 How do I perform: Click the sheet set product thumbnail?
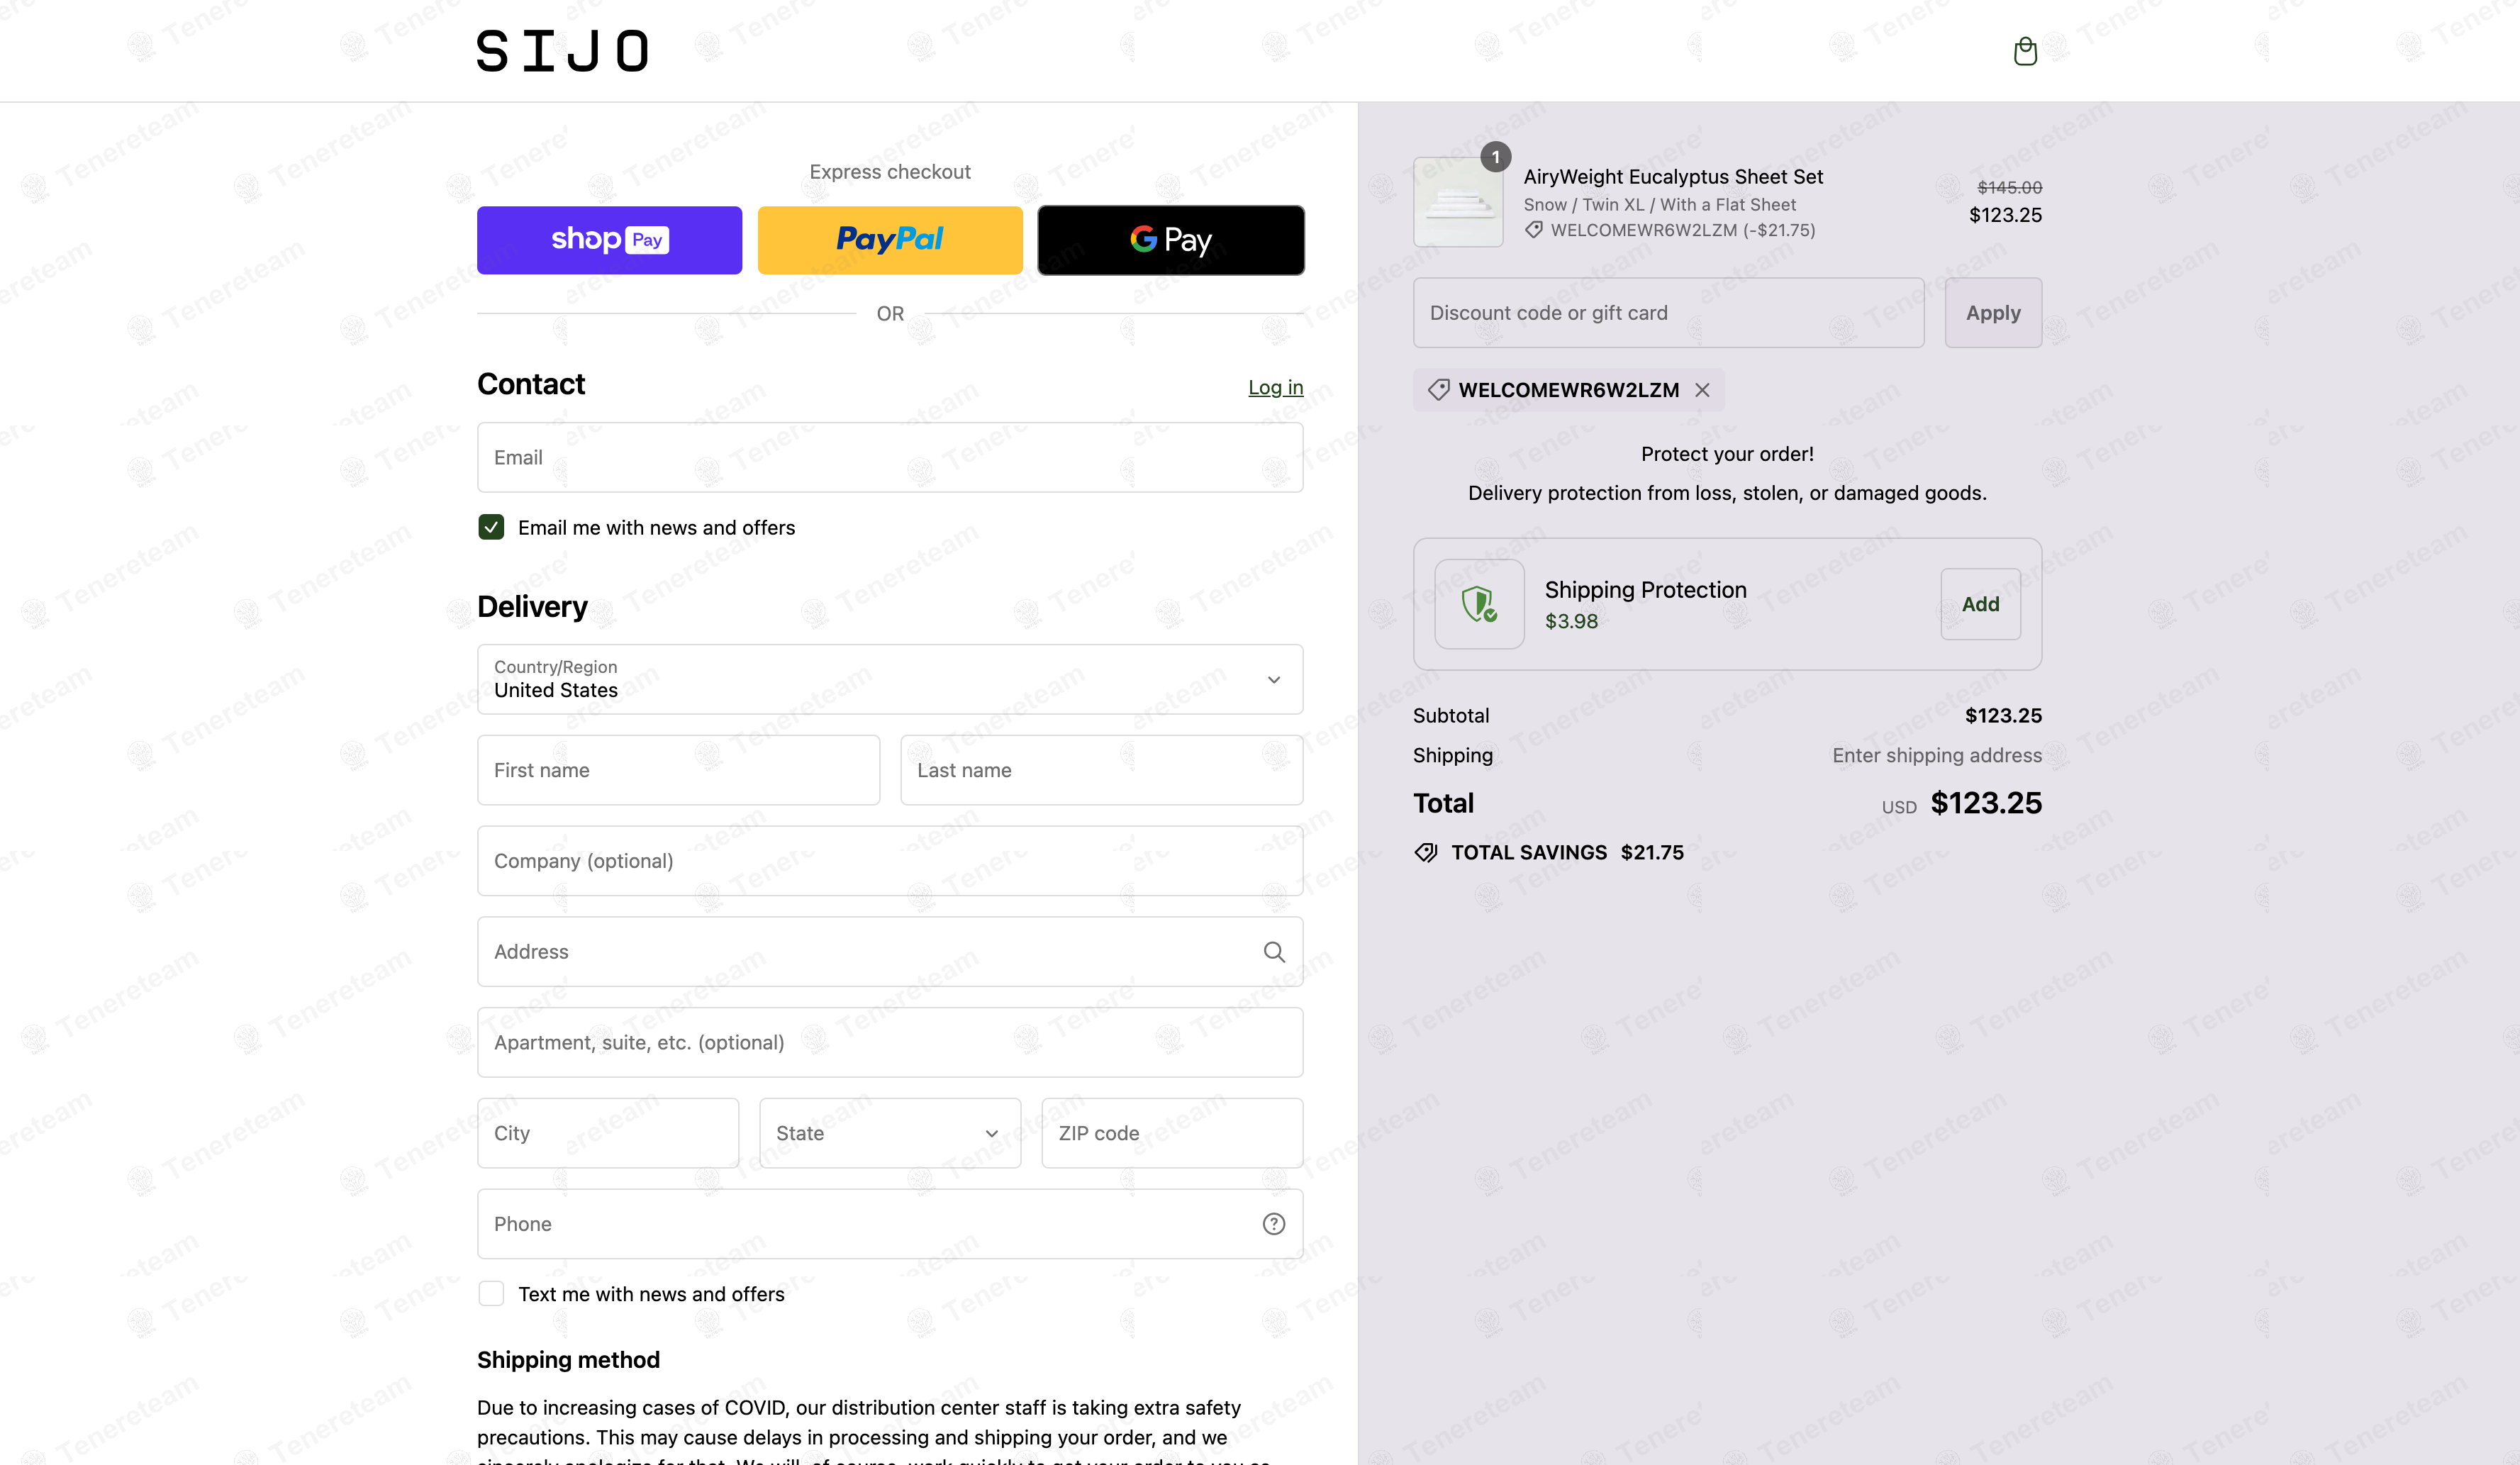pyautogui.click(x=1458, y=202)
